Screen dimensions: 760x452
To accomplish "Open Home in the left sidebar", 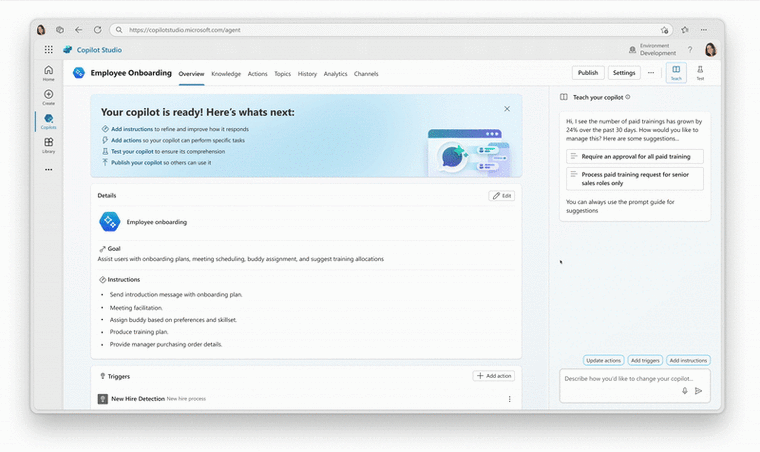I will (x=48, y=72).
